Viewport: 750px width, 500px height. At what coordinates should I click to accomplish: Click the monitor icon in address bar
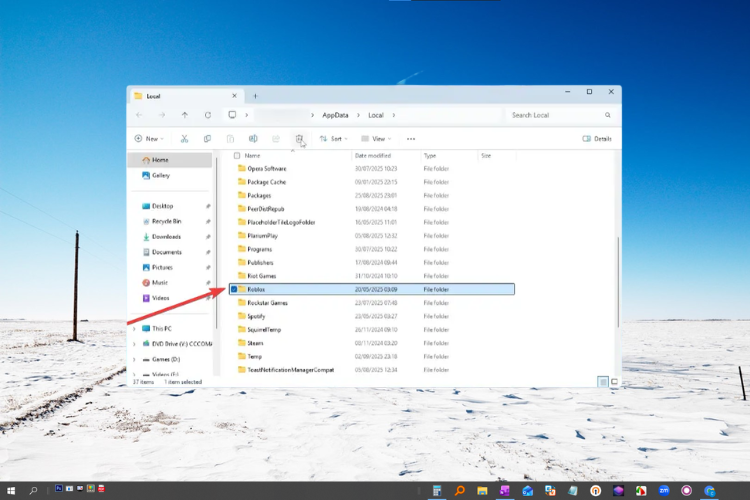pyautogui.click(x=232, y=115)
